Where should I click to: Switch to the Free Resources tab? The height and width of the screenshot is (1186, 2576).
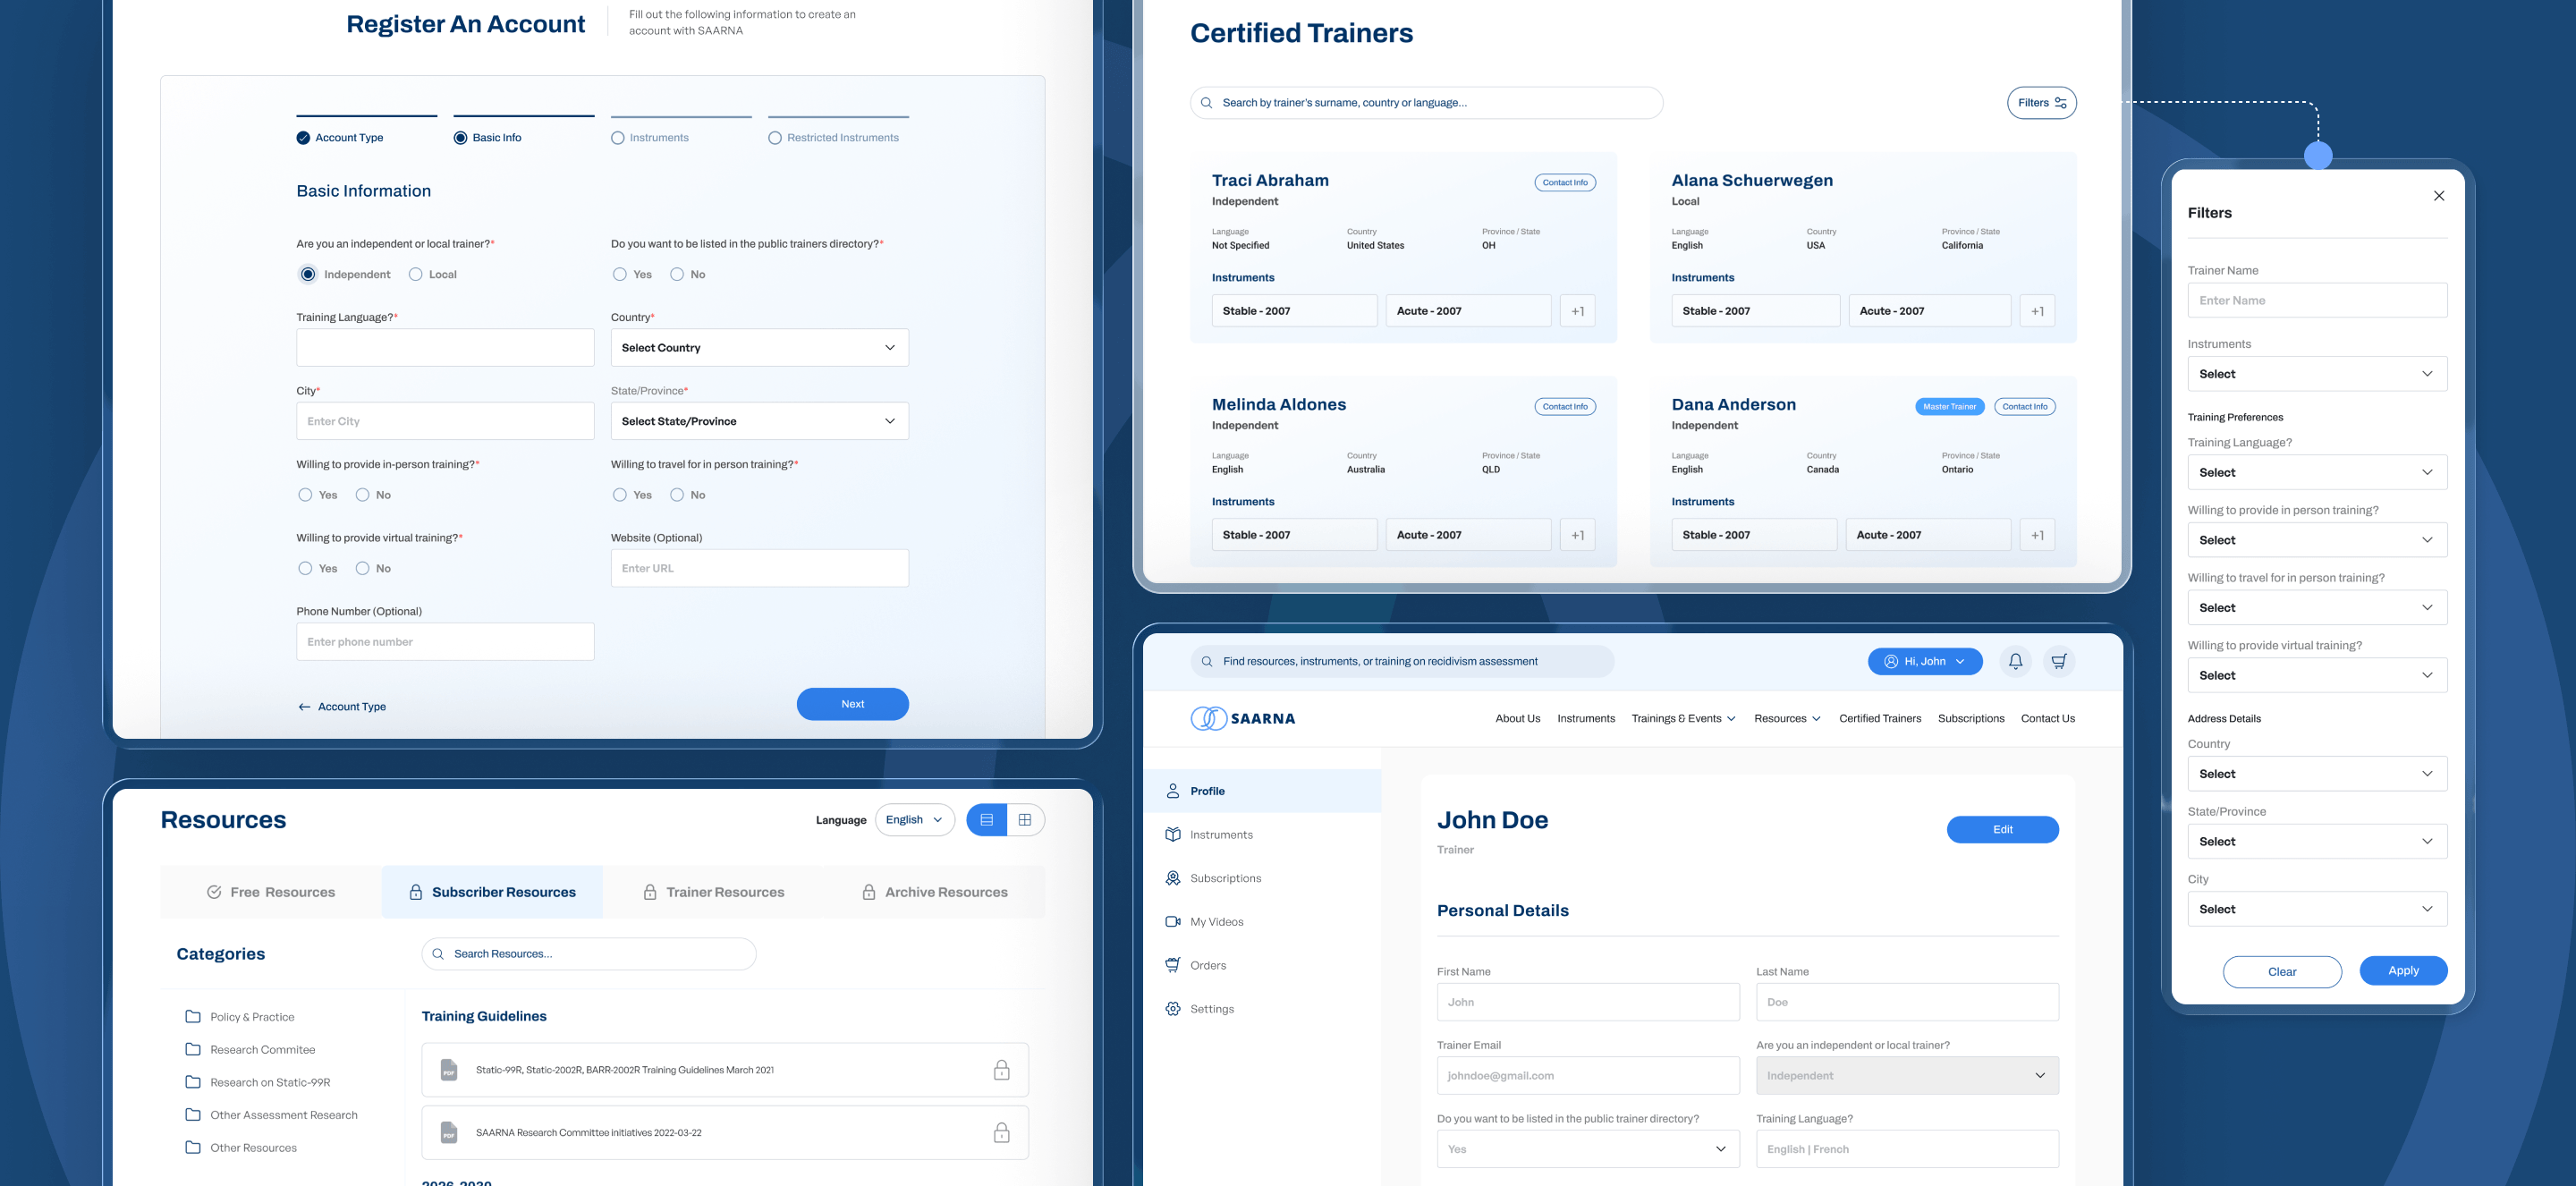(x=271, y=892)
